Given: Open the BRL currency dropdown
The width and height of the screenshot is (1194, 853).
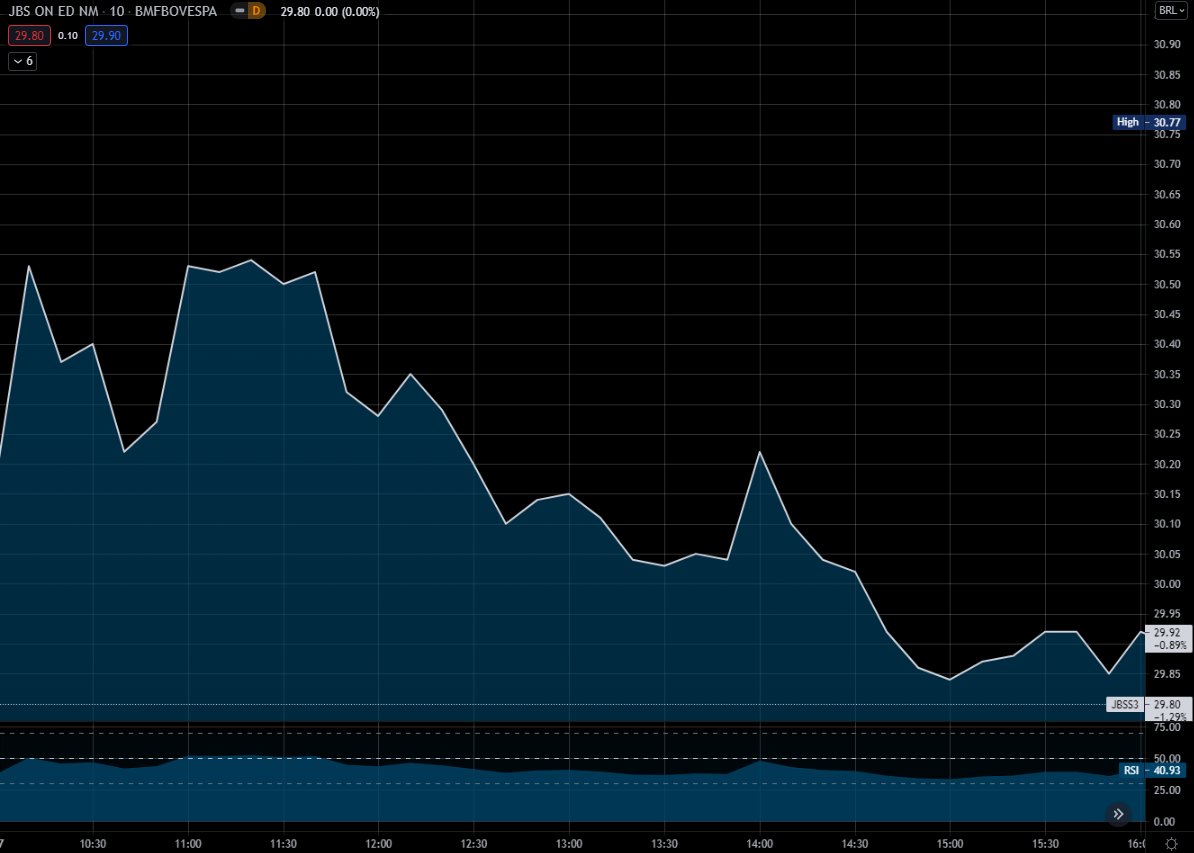Looking at the screenshot, I should [x=1171, y=11].
